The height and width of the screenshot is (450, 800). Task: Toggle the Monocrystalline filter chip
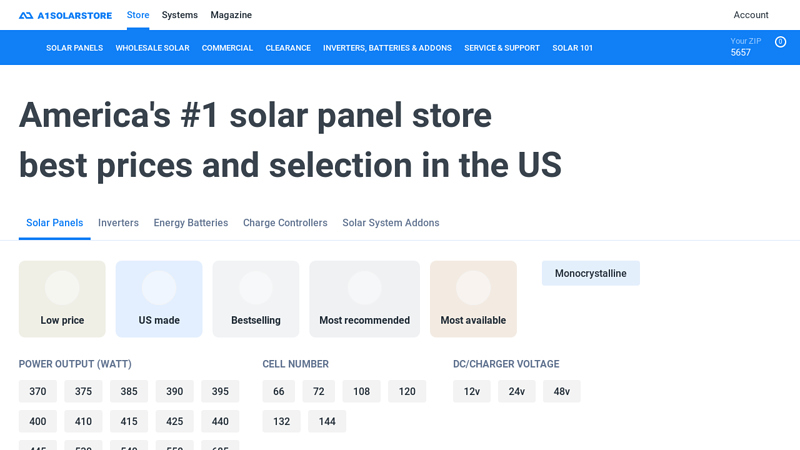pos(591,273)
